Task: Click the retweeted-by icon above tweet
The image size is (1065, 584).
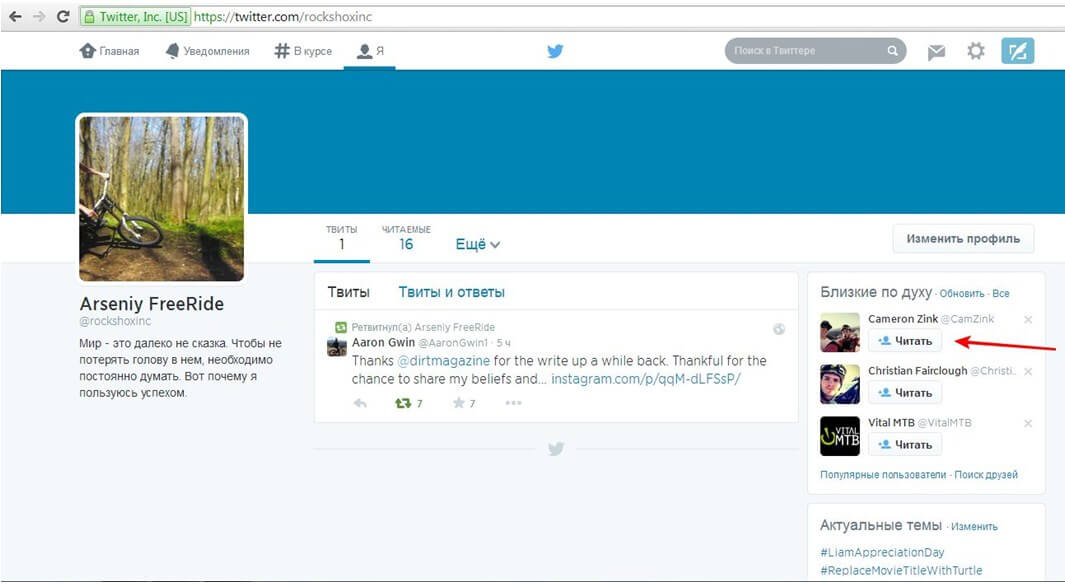Action: [341, 327]
